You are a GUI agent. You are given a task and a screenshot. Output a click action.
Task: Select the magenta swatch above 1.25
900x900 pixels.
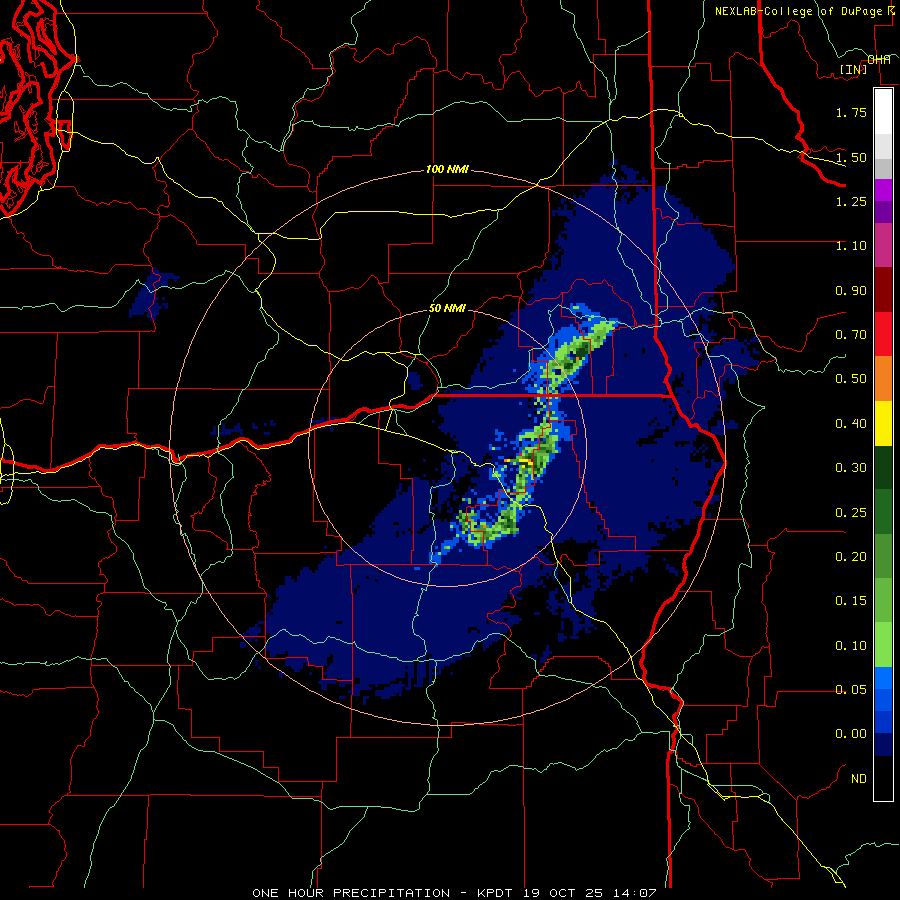tap(883, 190)
